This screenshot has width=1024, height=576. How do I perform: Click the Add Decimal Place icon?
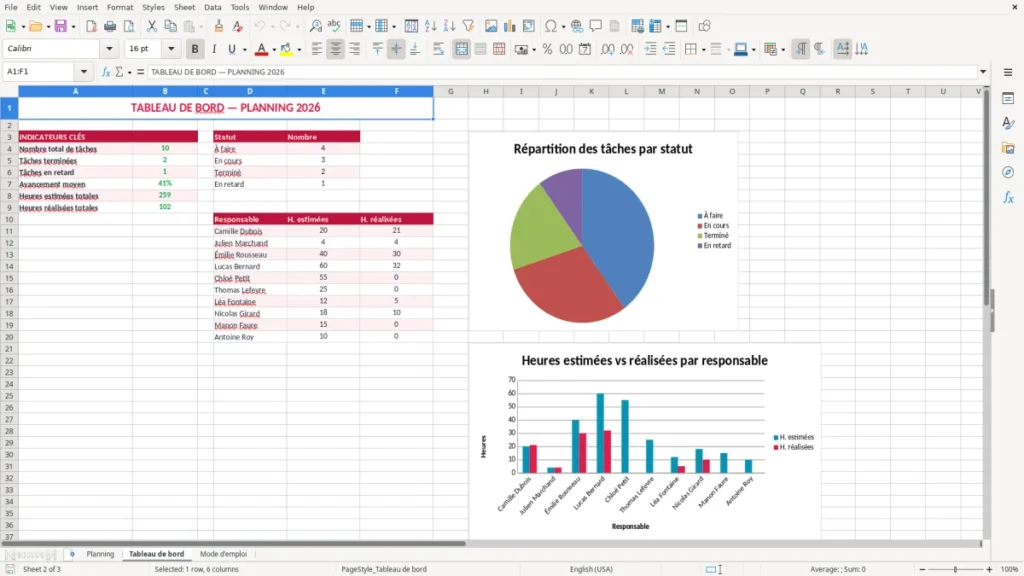tap(607, 49)
